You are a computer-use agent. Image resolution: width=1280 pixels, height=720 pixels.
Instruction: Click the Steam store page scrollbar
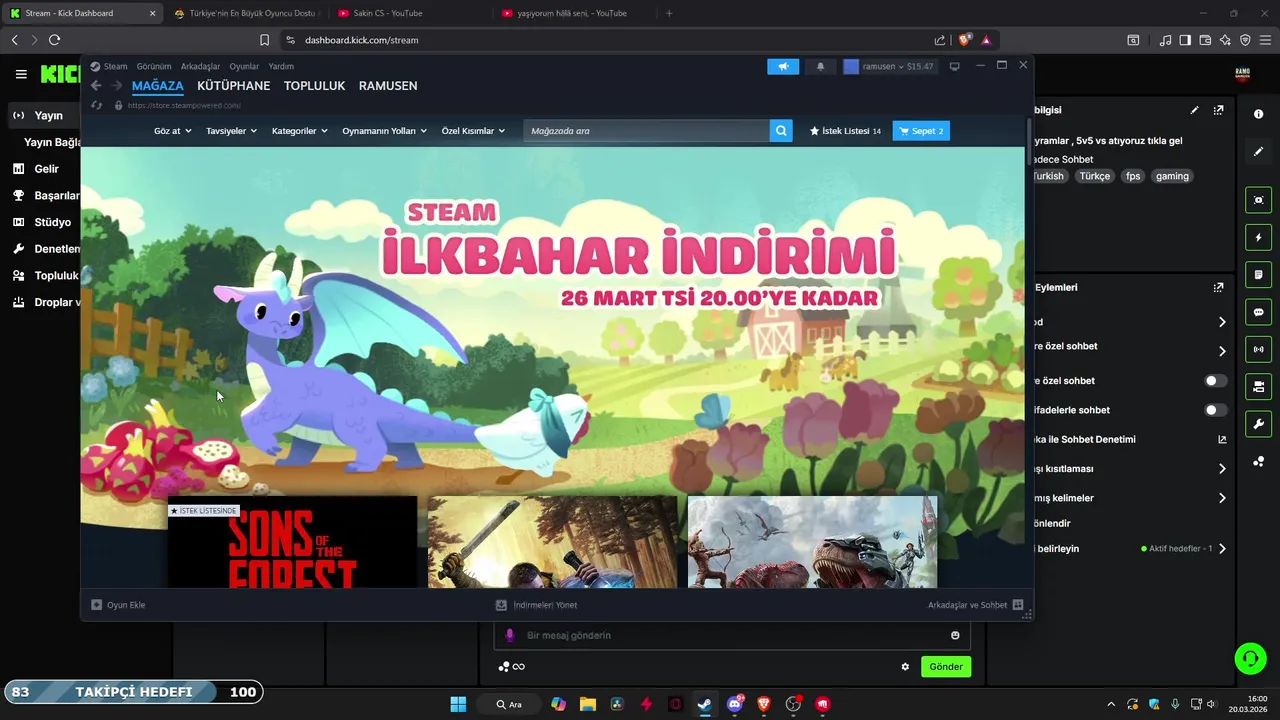(x=1029, y=142)
